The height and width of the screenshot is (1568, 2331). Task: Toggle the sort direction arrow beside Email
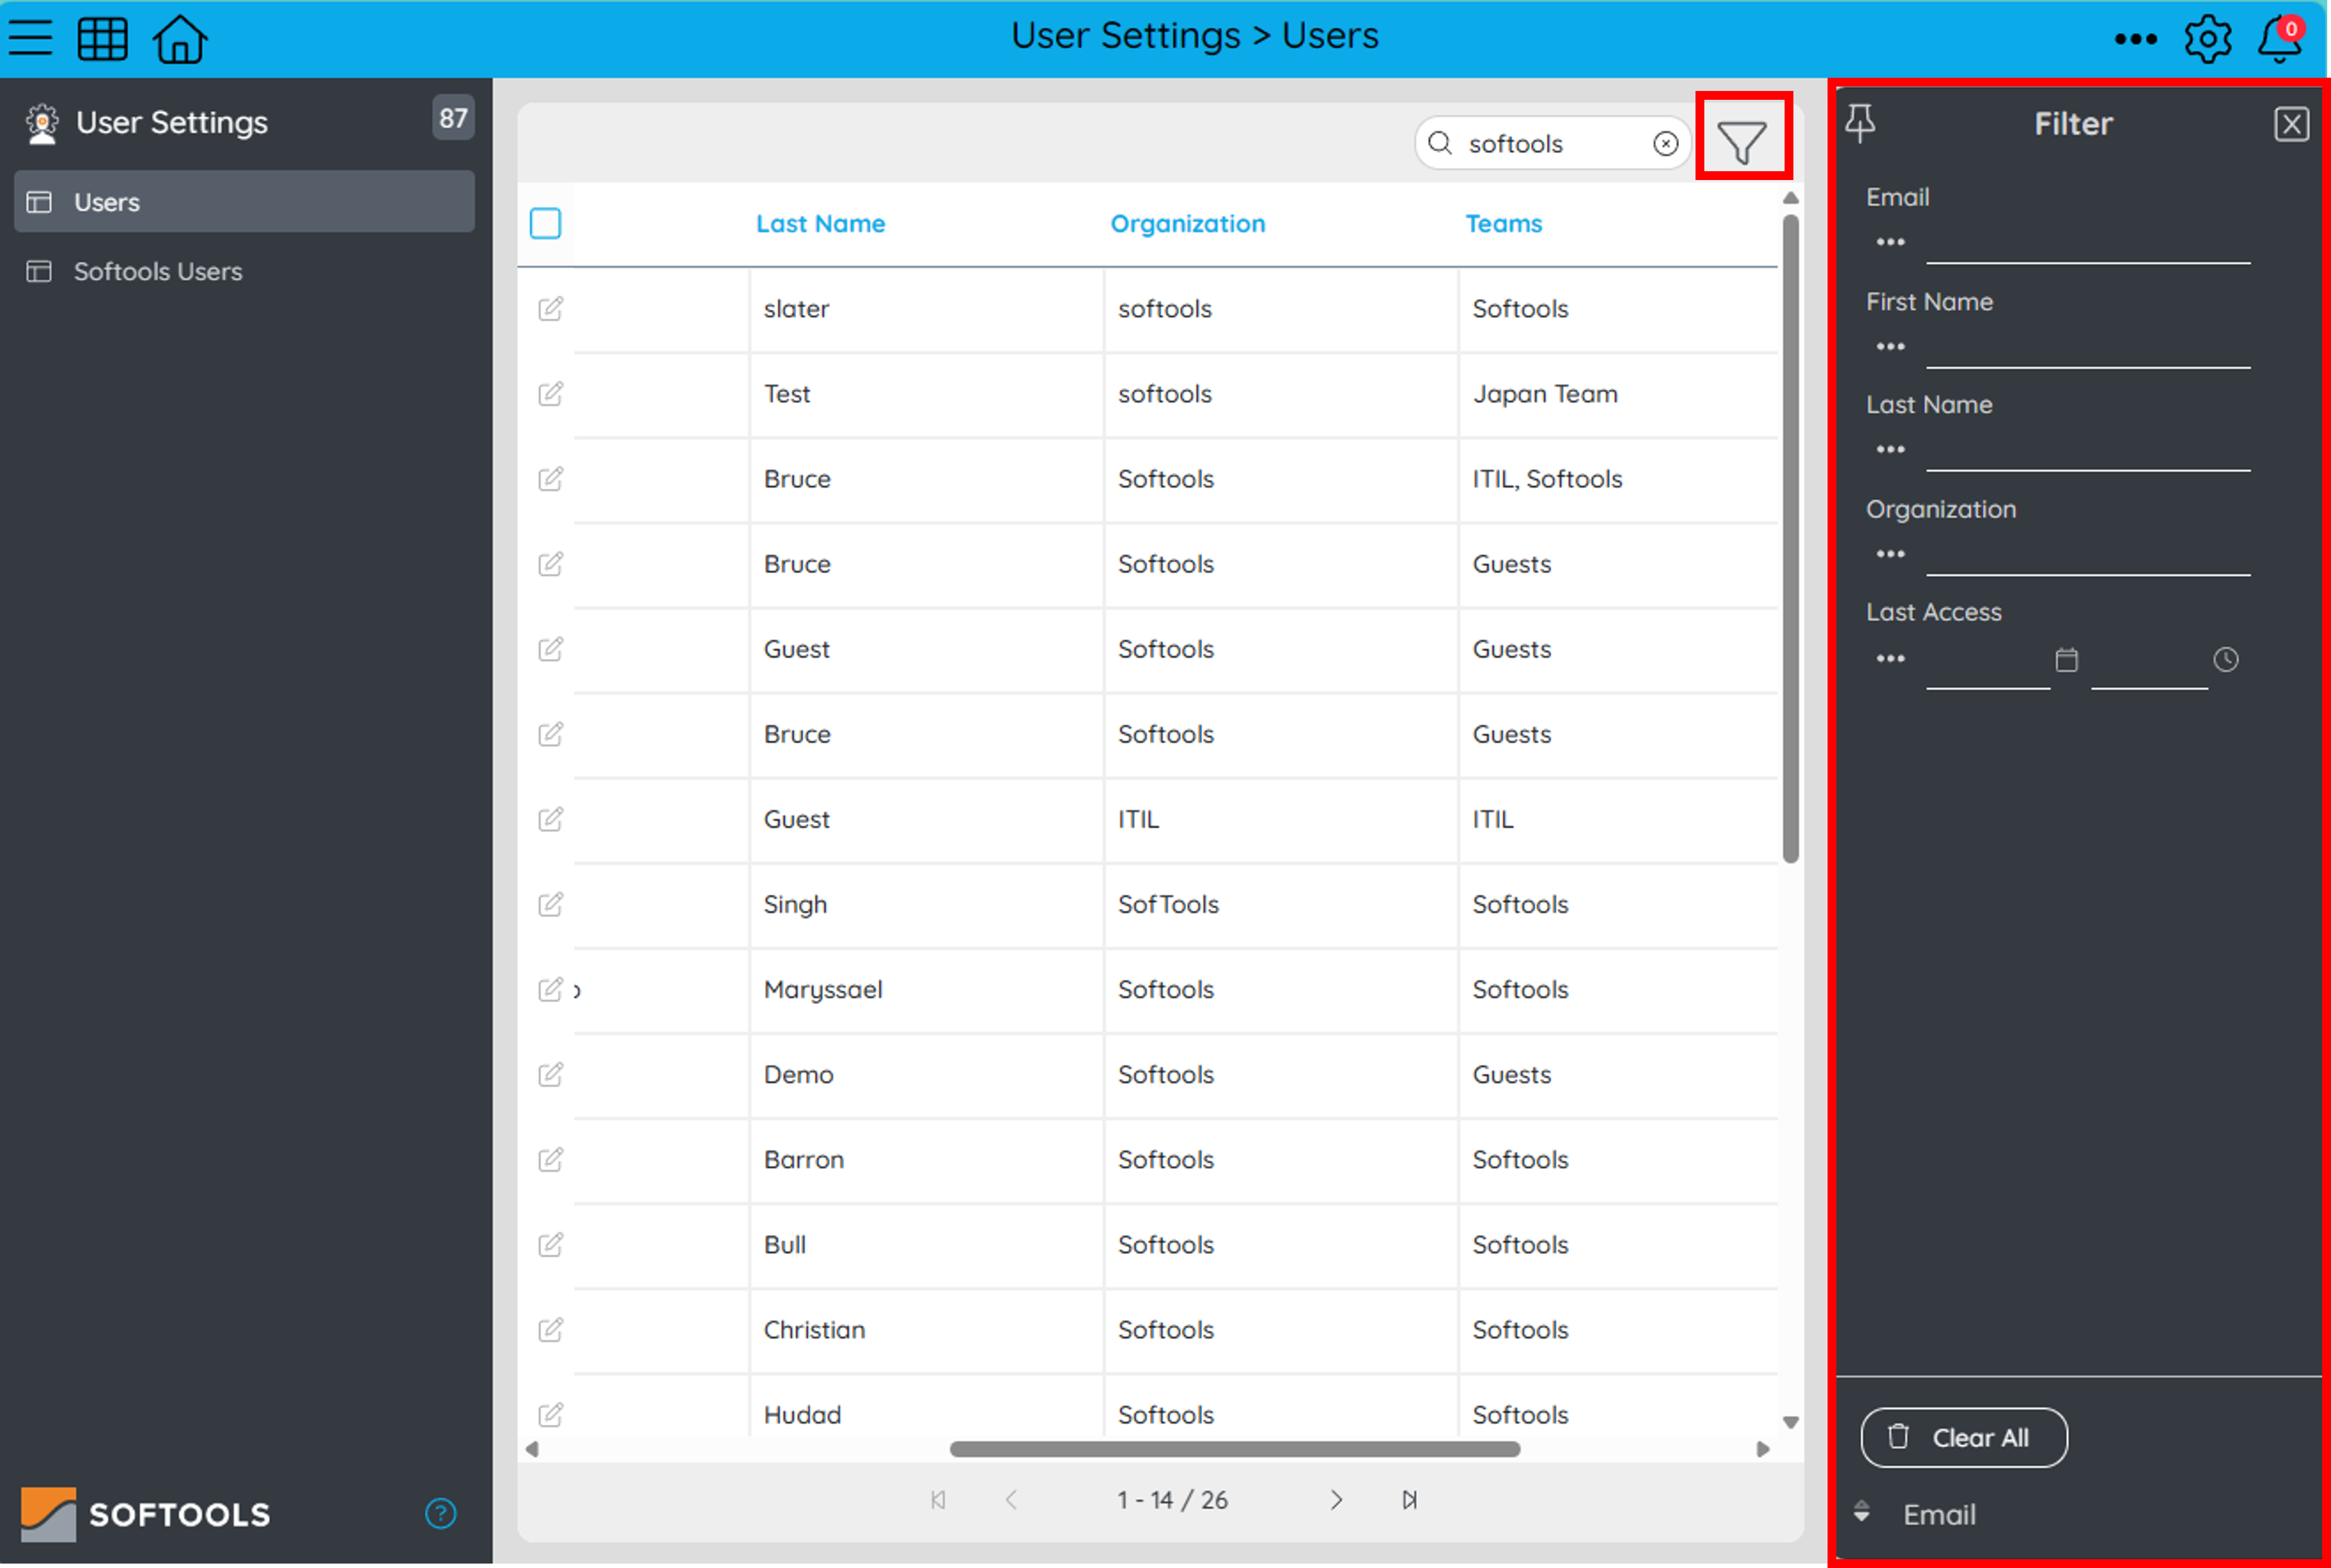coord(1861,1511)
